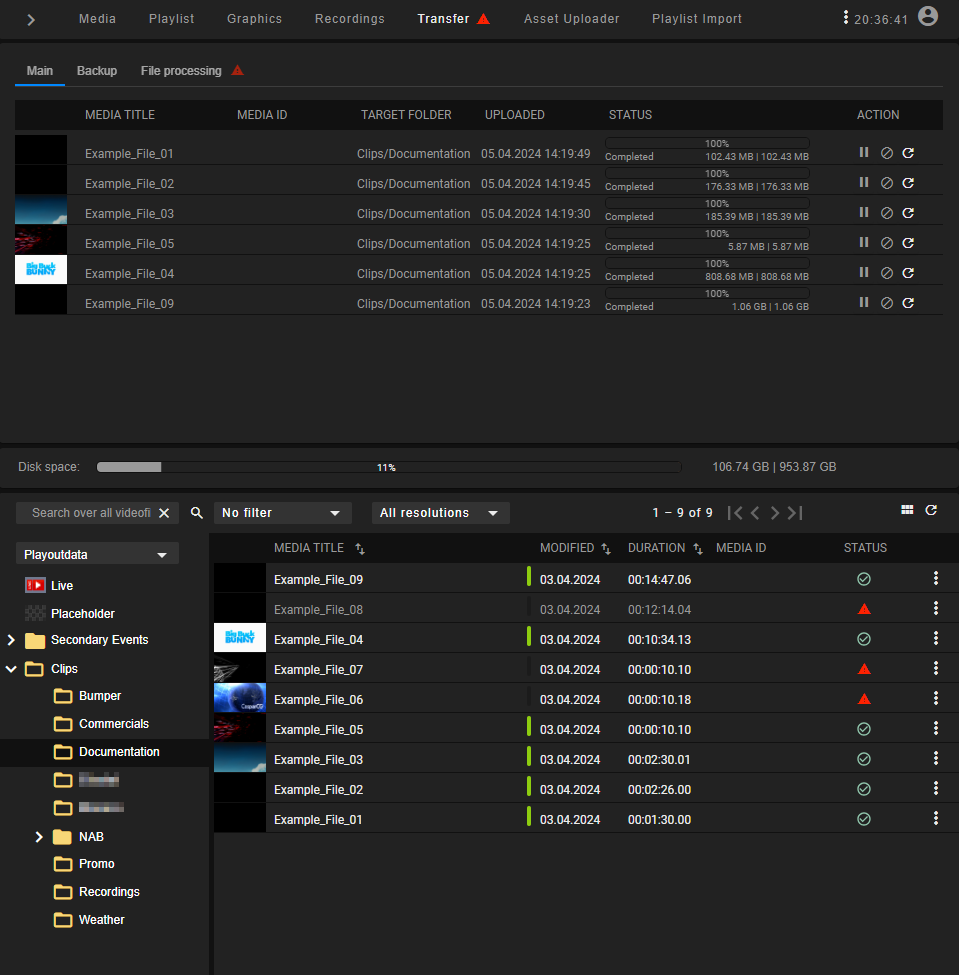Click the disk space usage bar
Screen dimensions: 959x975
pos(388,466)
